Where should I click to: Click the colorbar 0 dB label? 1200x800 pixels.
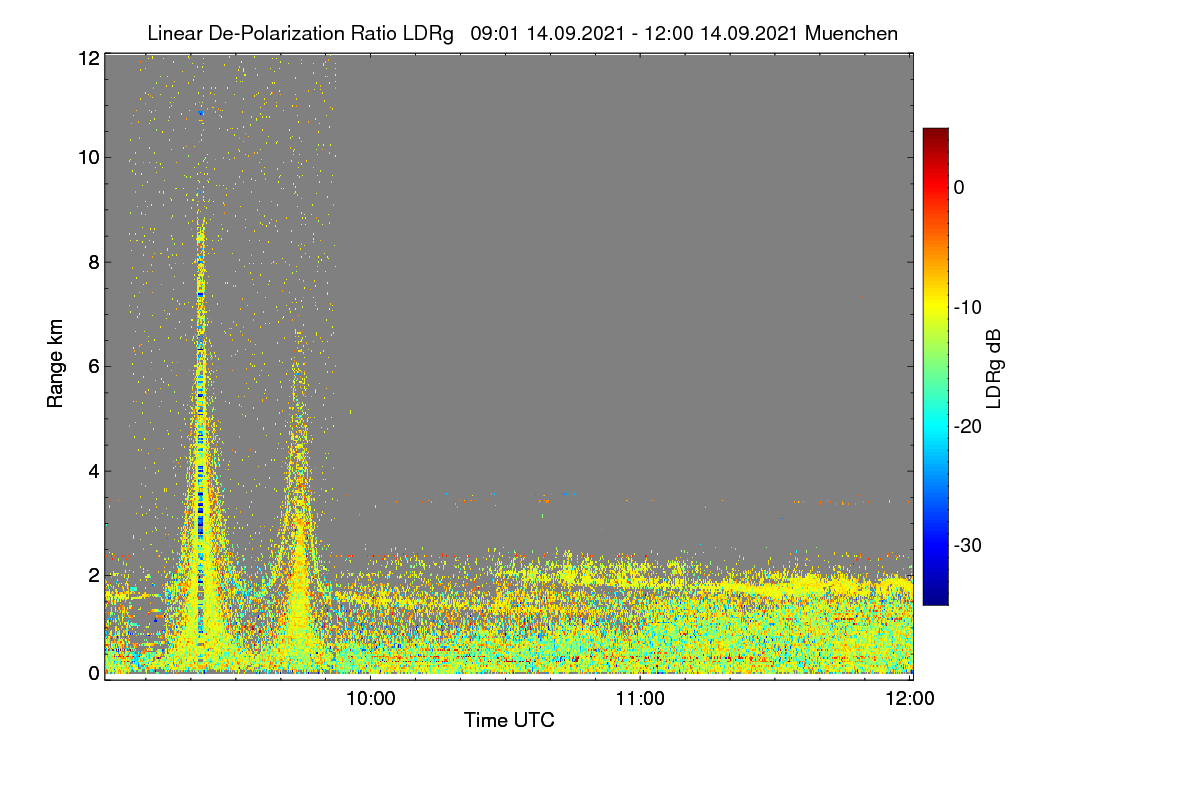pyautogui.click(x=959, y=187)
